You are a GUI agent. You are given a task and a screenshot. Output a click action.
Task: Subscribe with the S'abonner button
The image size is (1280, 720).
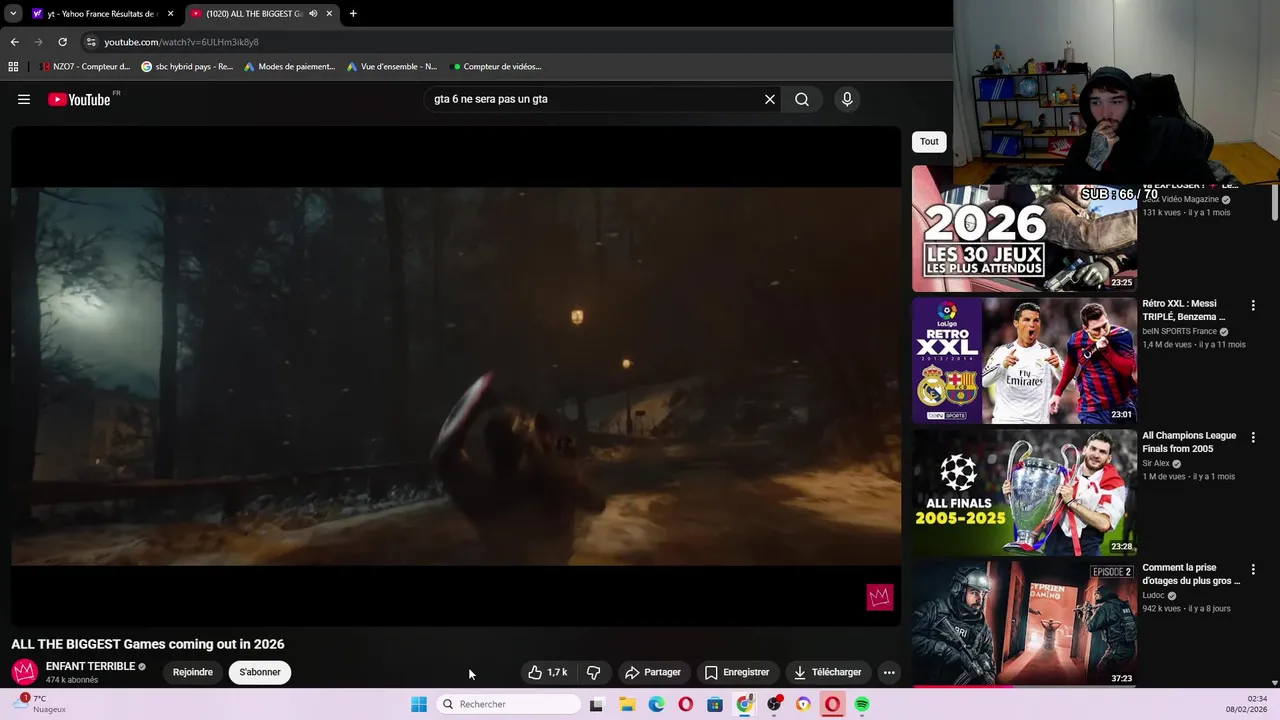pyautogui.click(x=260, y=672)
